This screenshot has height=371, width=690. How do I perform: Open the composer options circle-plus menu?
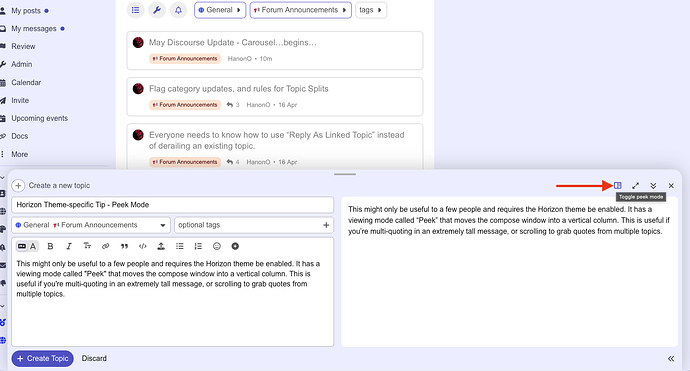click(235, 246)
